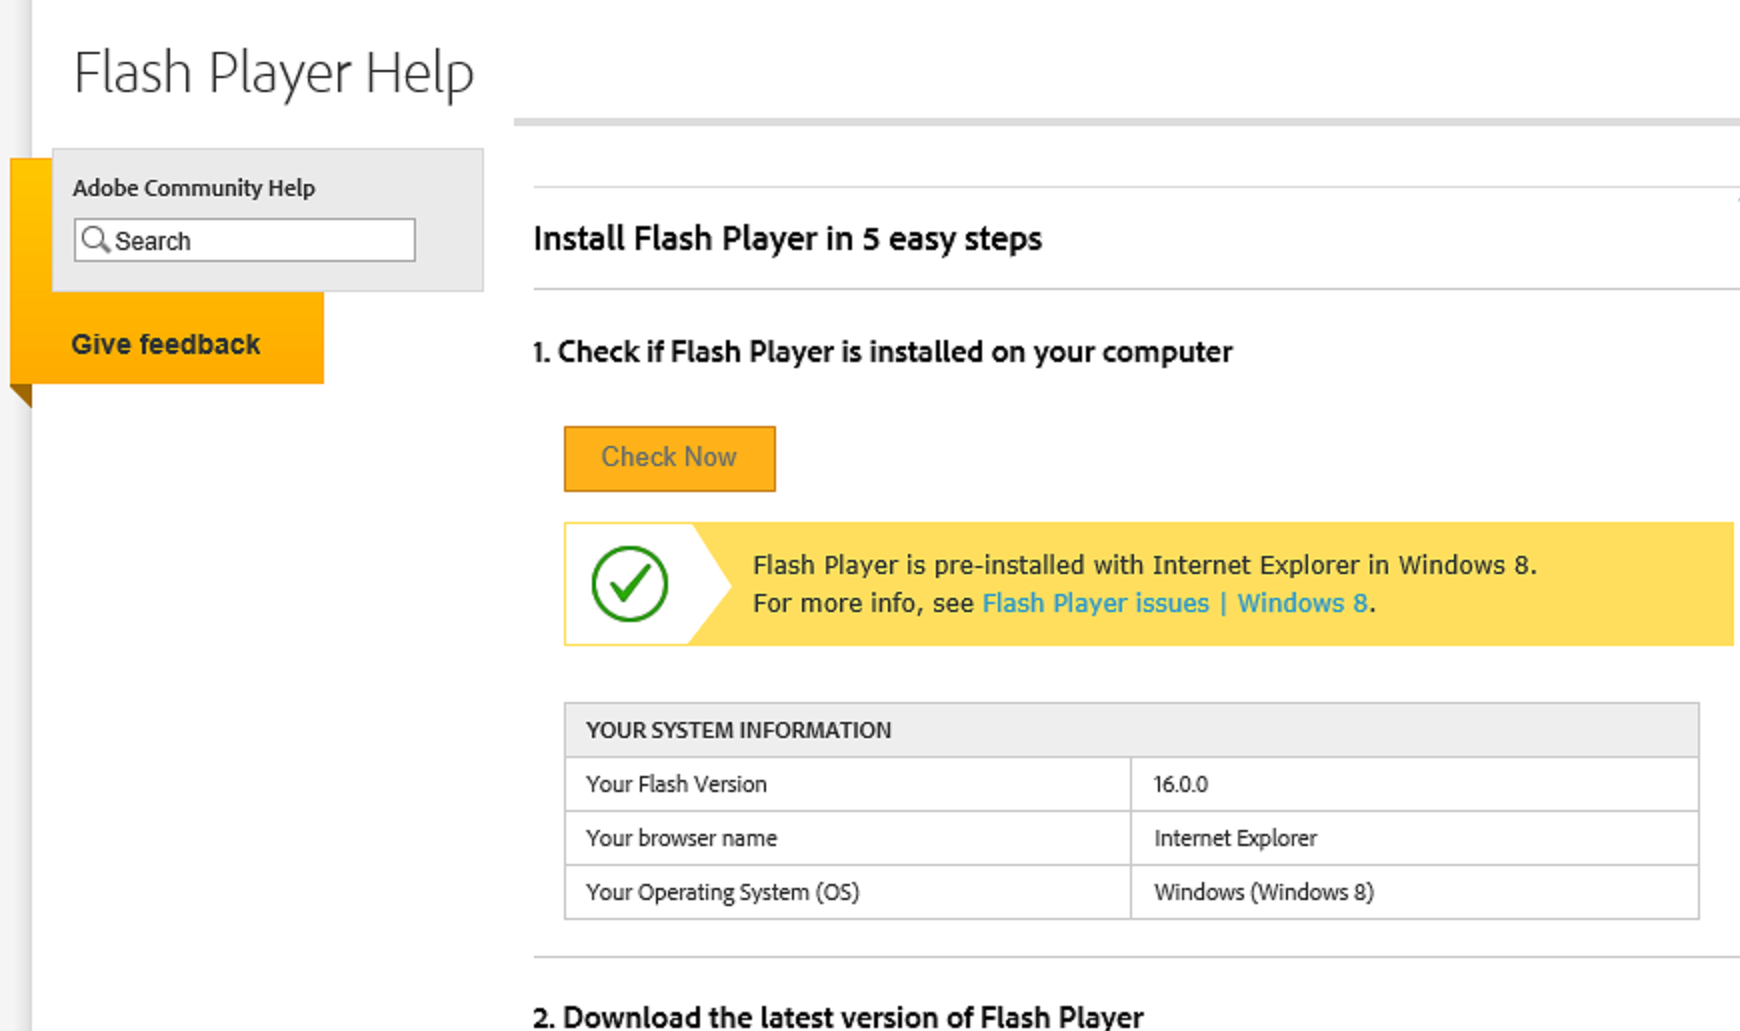
Task: Click the magnifying glass search icon
Action: 96,240
